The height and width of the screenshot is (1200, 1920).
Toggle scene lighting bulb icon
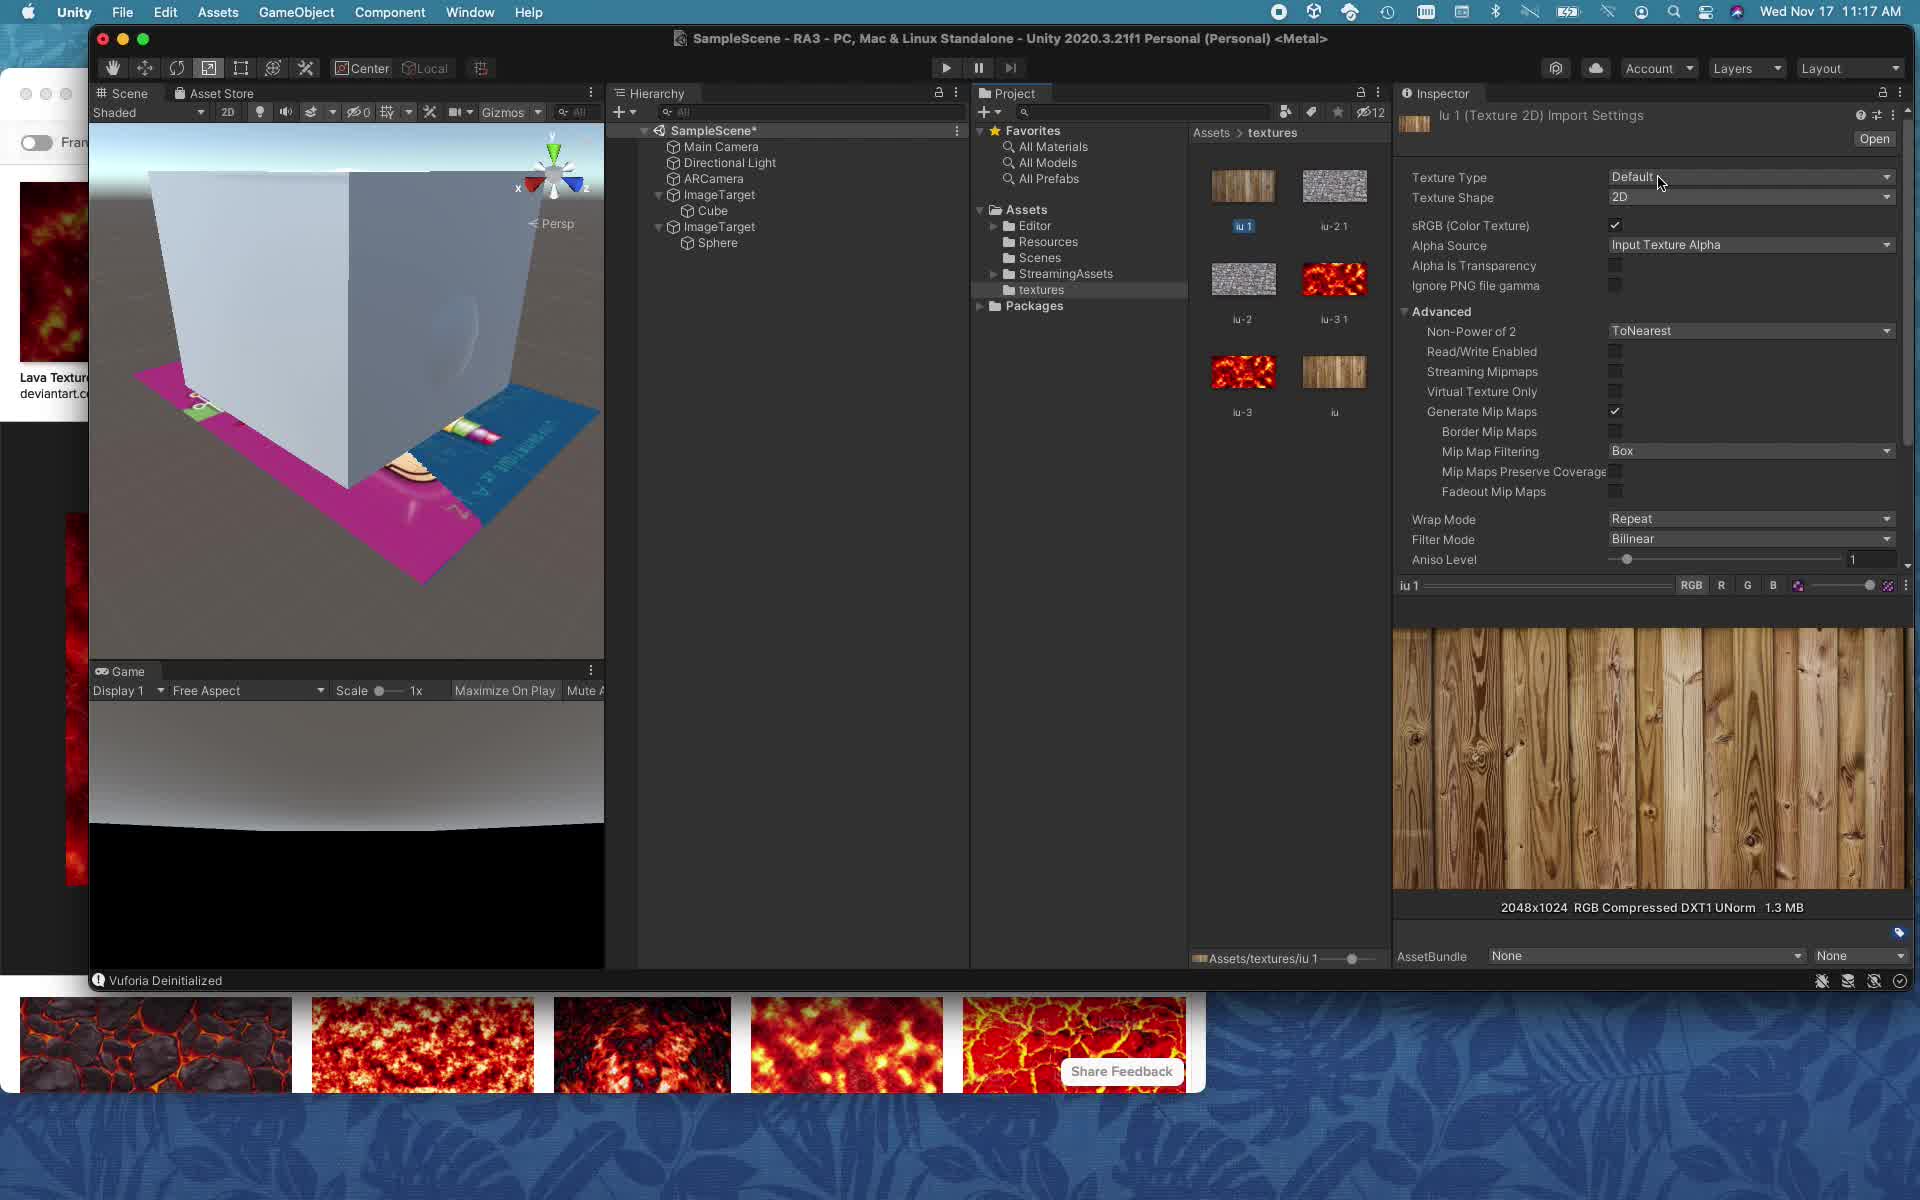tap(260, 112)
